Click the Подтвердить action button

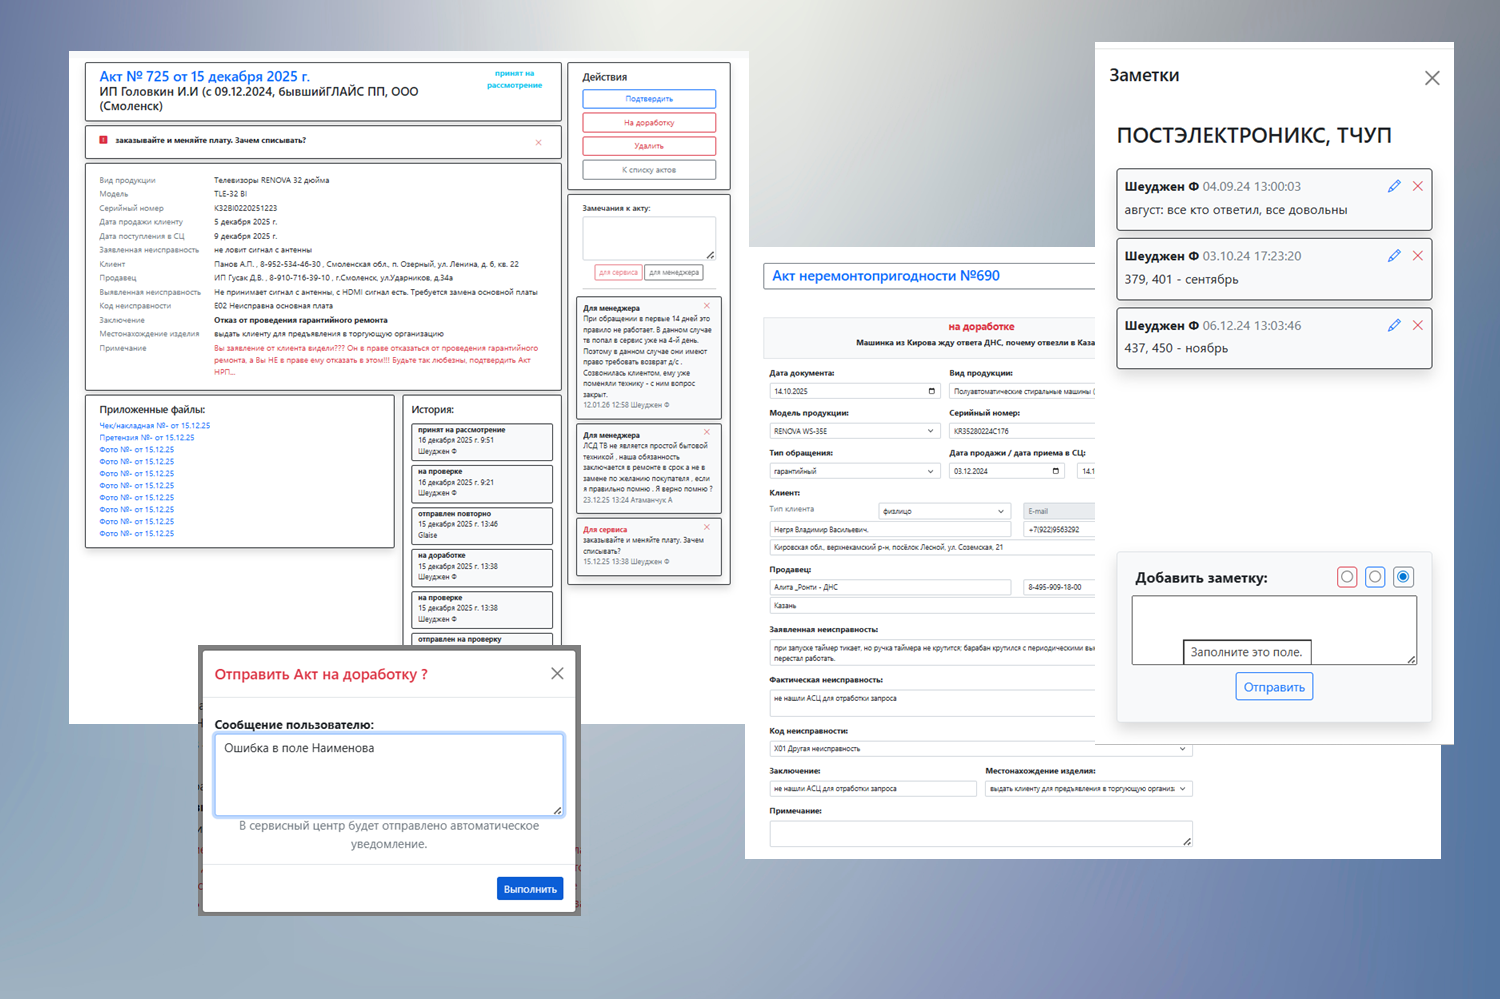(649, 99)
